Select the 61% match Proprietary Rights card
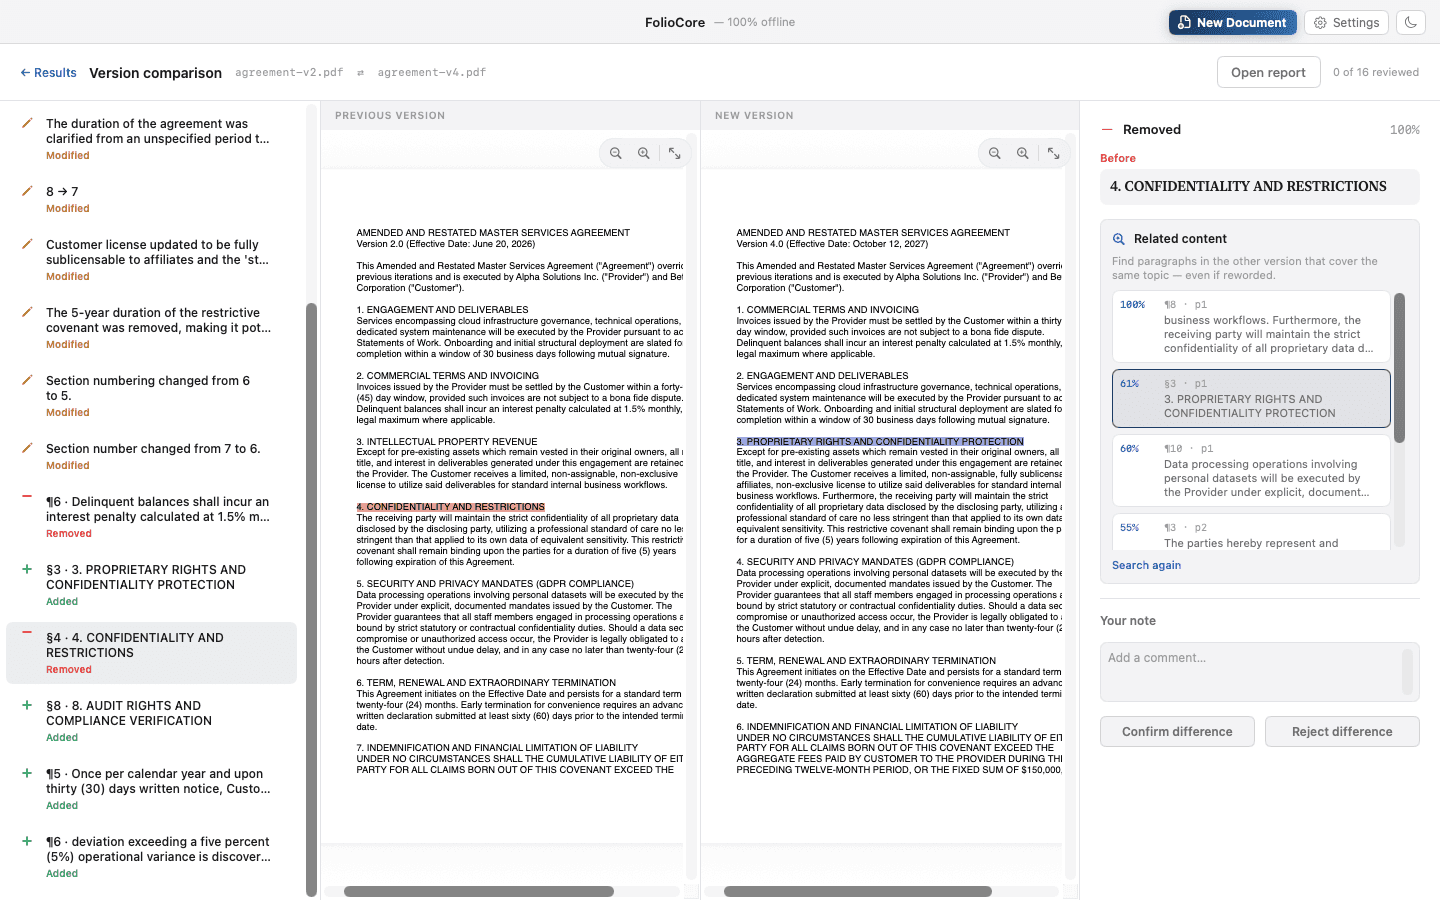The height and width of the screenshot is (900, 1440). [x=1251, y=398]
